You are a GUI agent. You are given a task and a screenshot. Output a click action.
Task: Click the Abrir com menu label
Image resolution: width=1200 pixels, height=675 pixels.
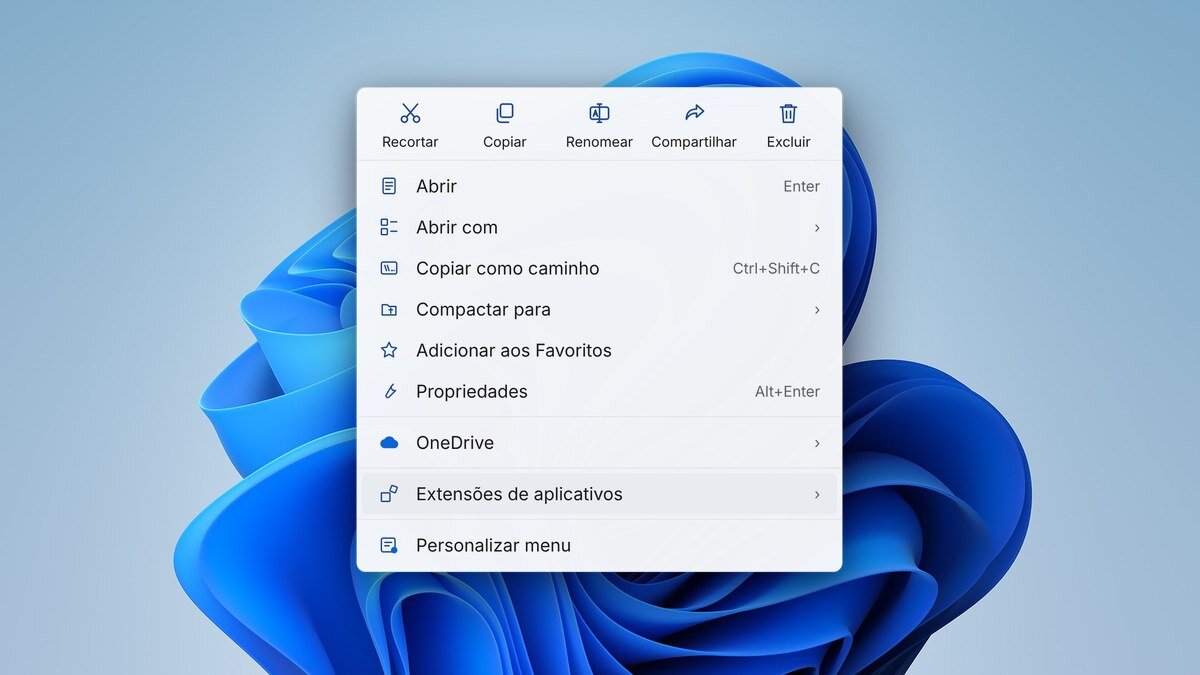point(457,227)
